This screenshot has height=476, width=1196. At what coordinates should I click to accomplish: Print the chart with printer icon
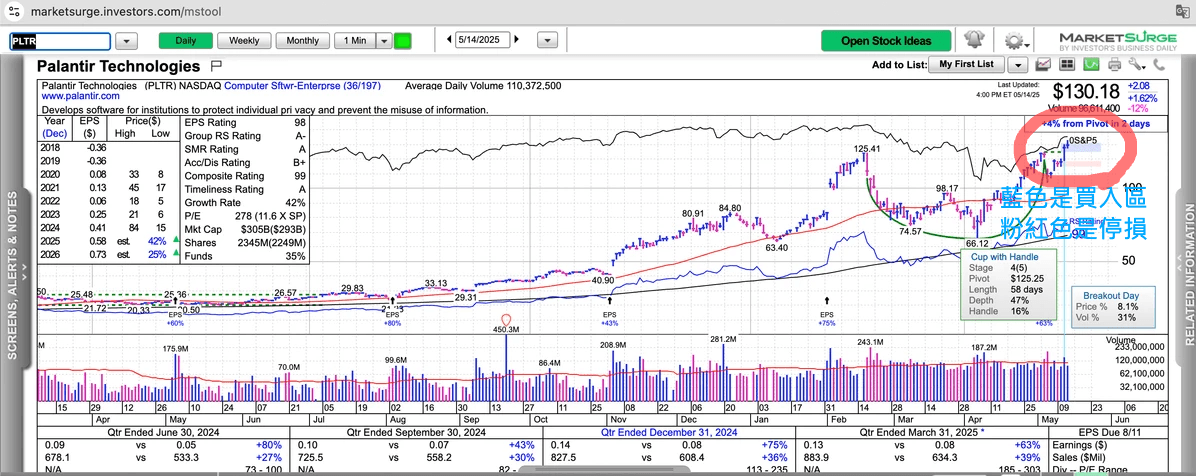point(1114,65)
